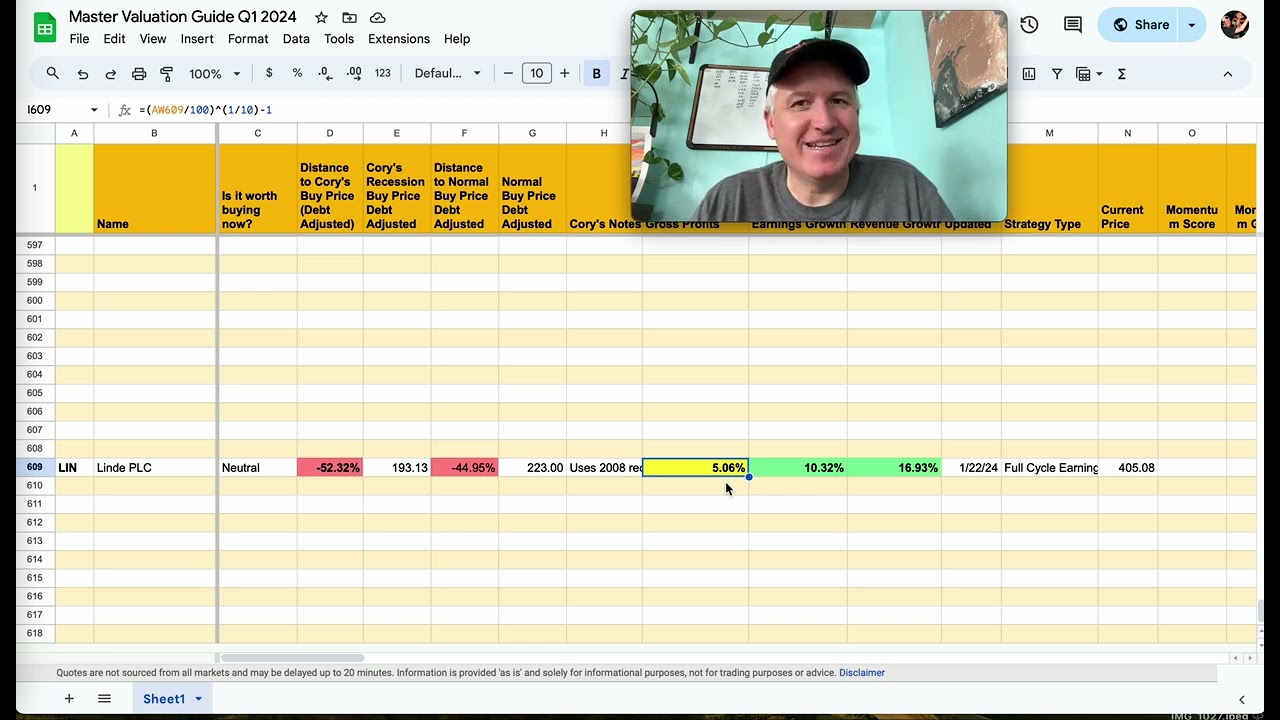Increase font size with plus button
Viewport: 1280px width, 720px height.
[565, 73]
